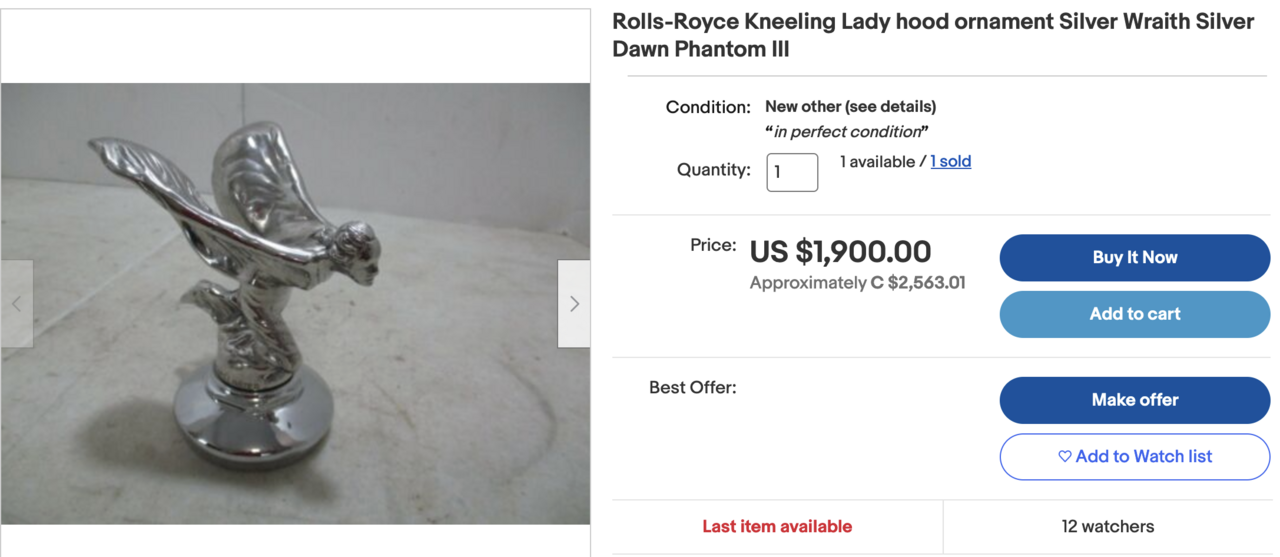Click the "Best Offer:" label
Image resolution: width=1280 pixels, height=557 pixels.
(692, 387)
